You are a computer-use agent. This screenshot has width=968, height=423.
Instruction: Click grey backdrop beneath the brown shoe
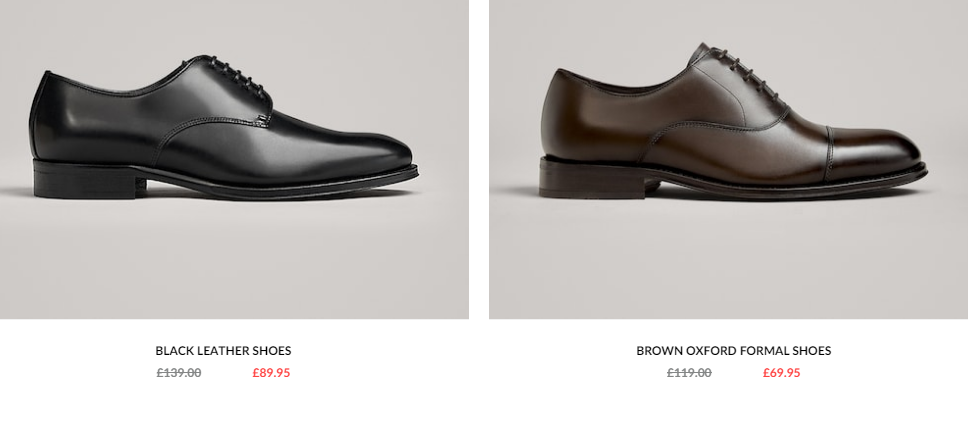[728, 259]
